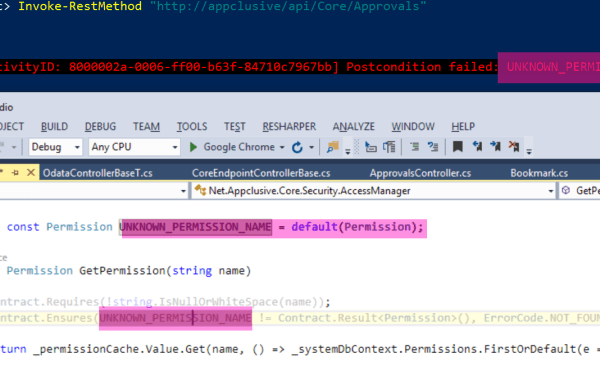Switch to the OdataControllerBaseT.cs tab

[x=98, y=173]
